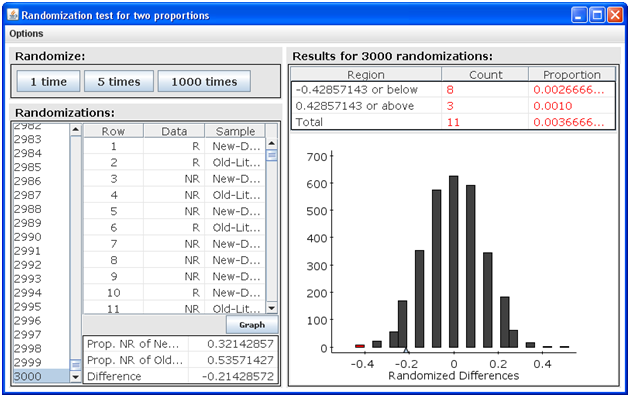Click the Total row label
The height and width of the screenshot is (397, 630).
309,122
